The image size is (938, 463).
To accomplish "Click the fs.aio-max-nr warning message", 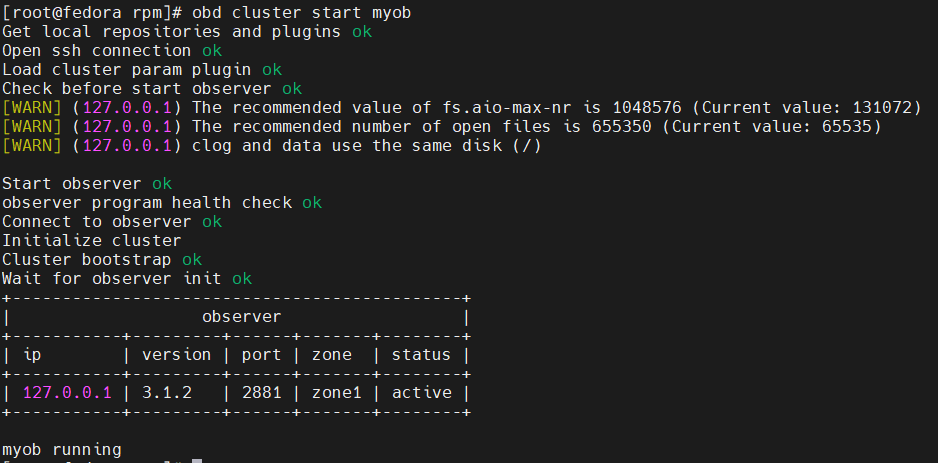I will [550, 107].
